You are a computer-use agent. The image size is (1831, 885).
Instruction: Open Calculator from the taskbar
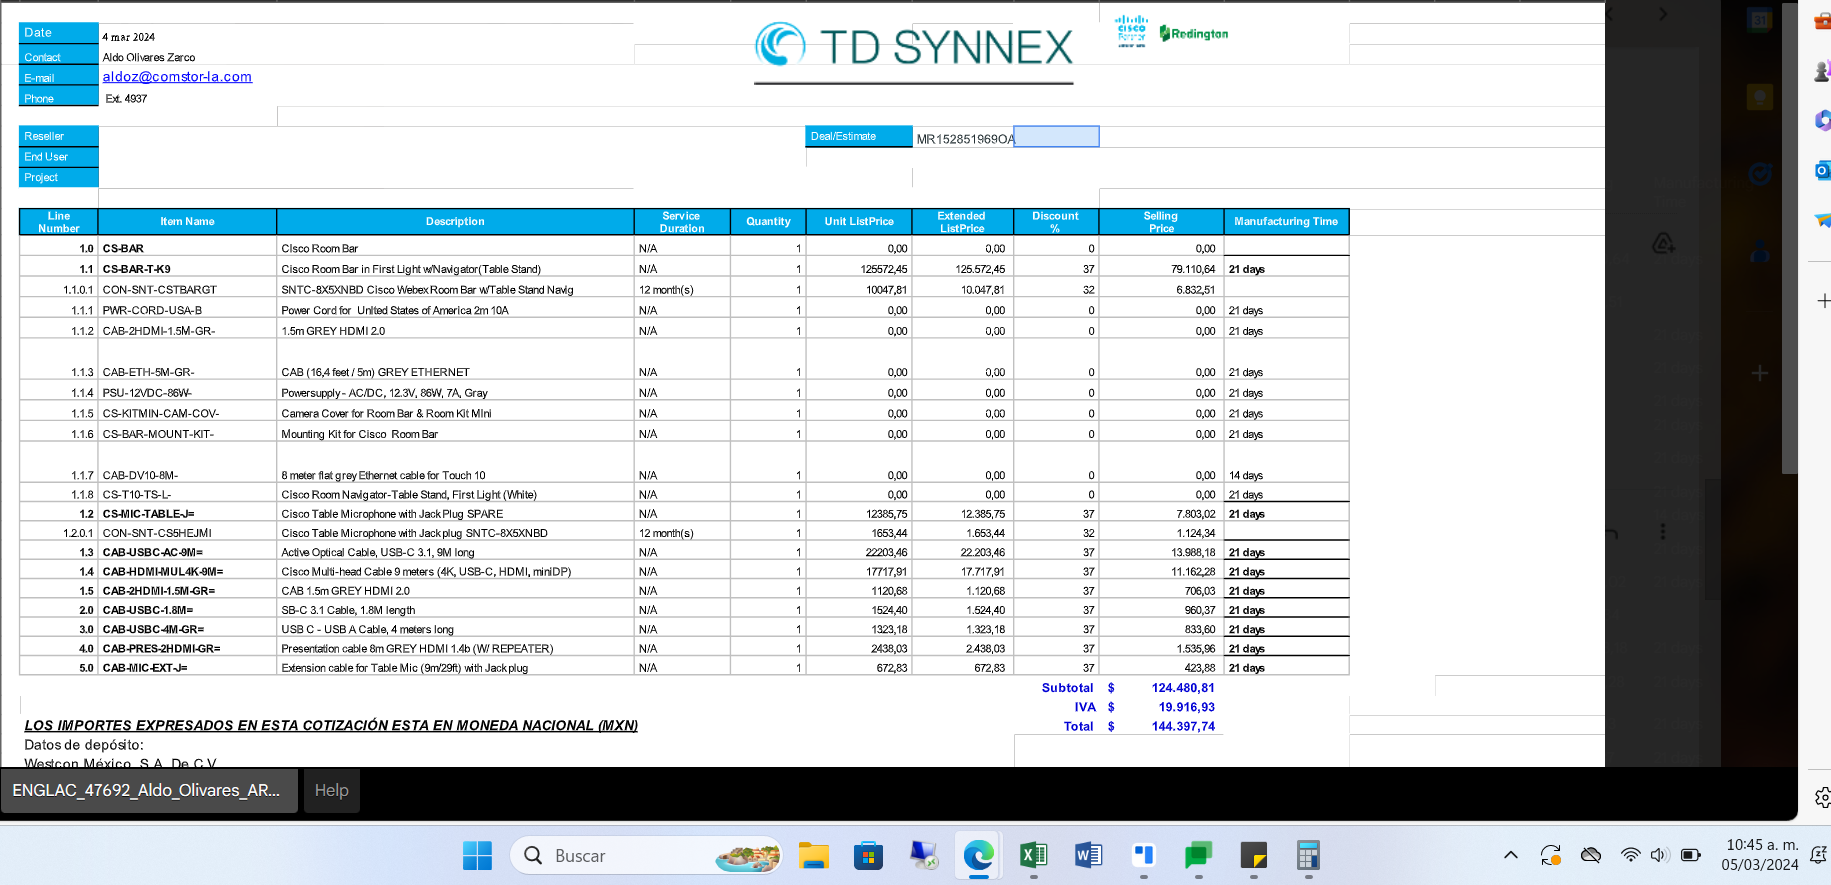pos(1308,856)
